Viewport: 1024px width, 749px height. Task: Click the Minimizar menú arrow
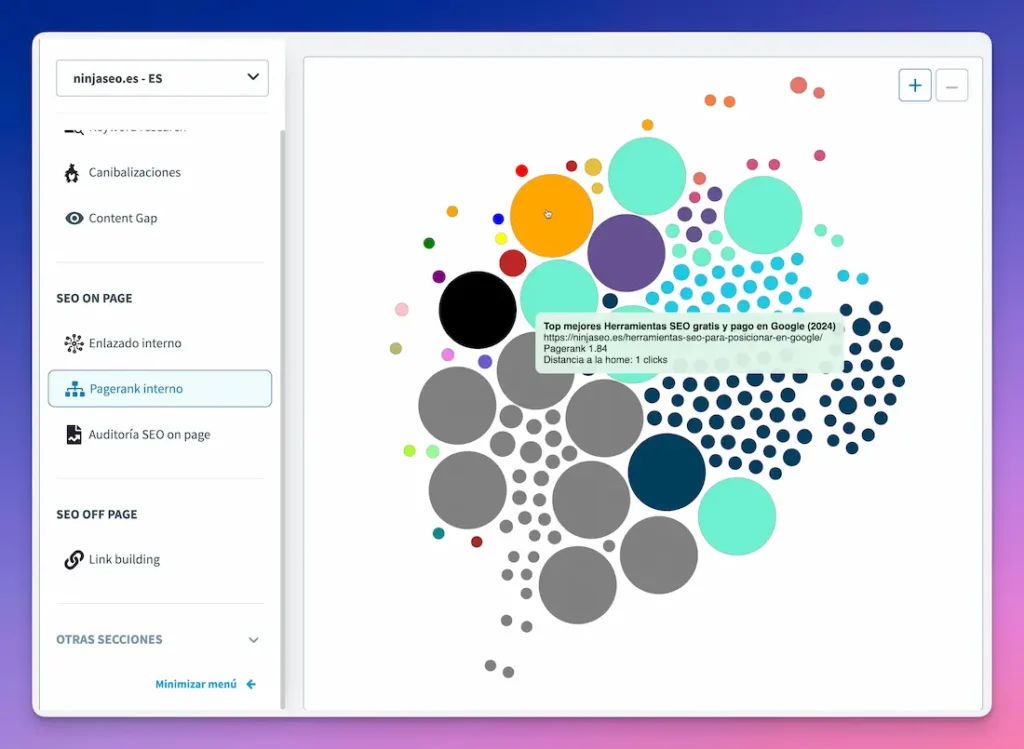point(251,684)
